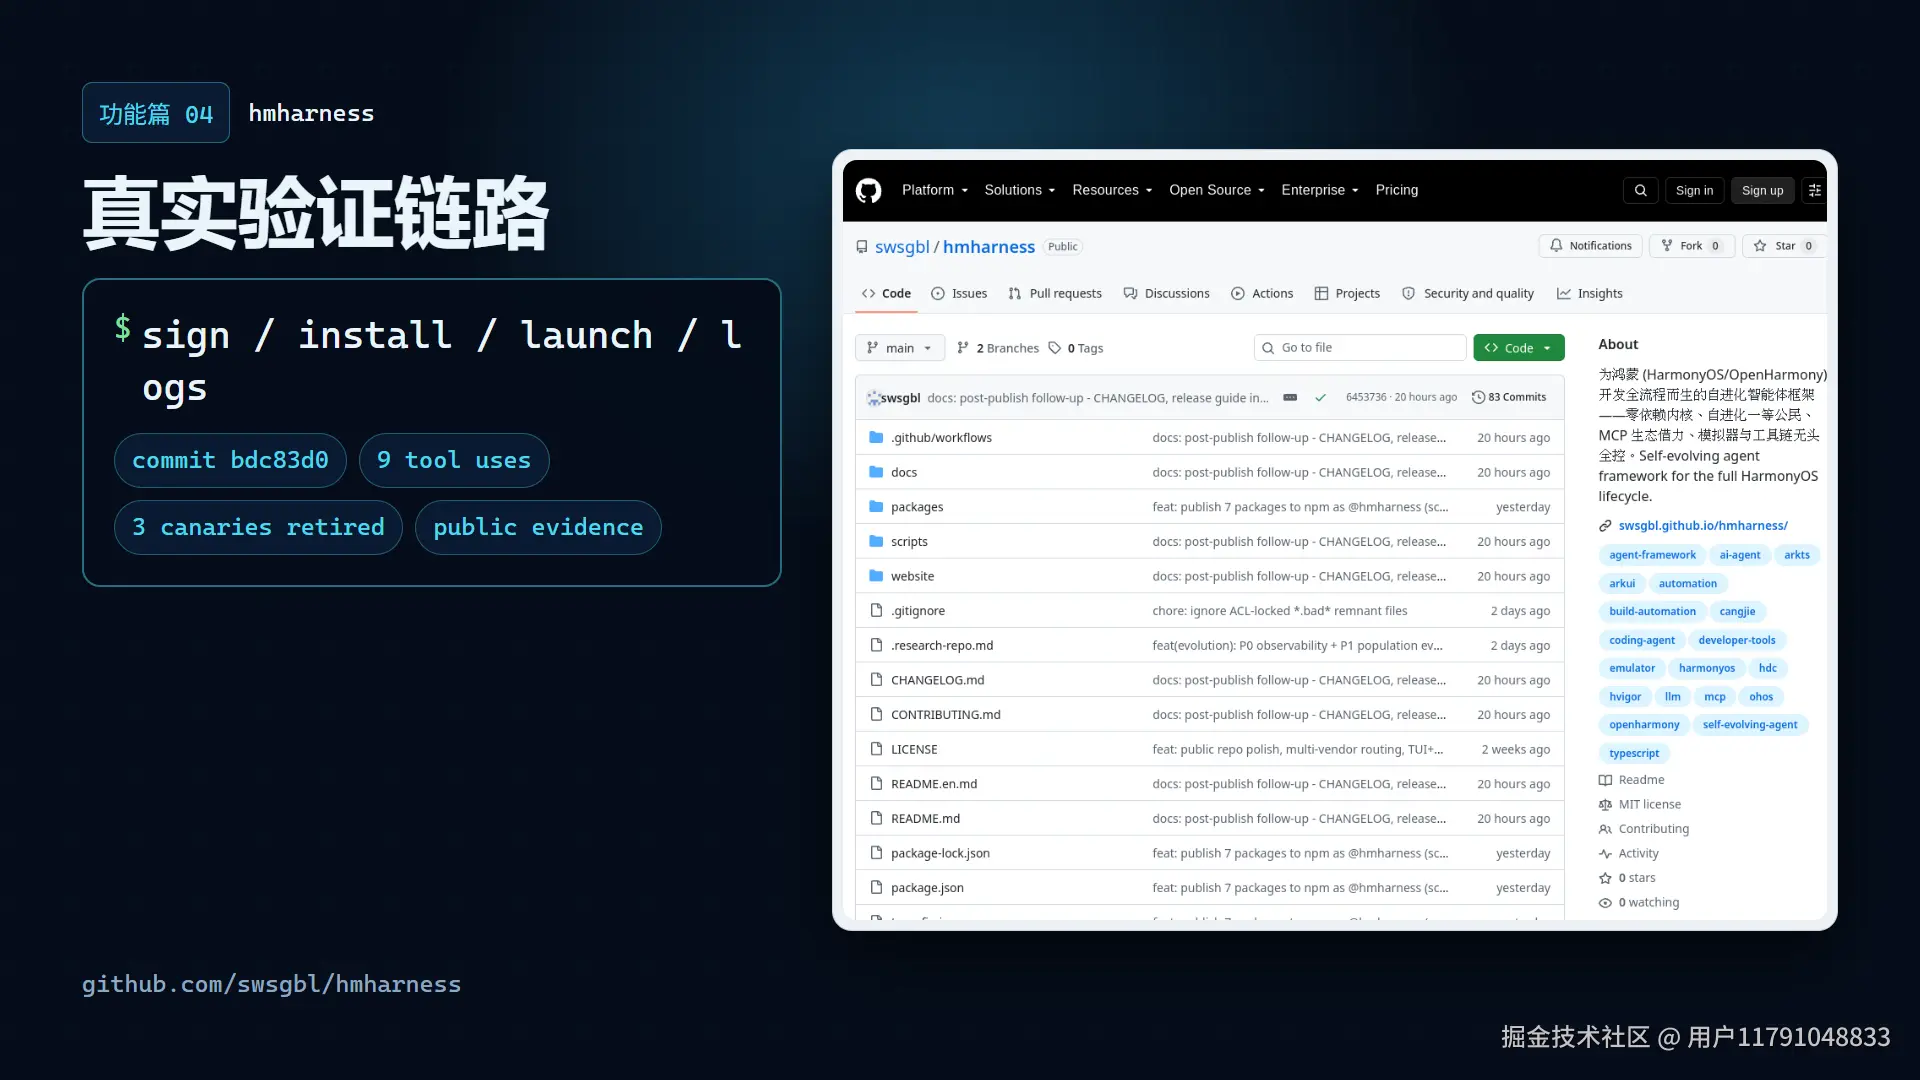The height and width of the screenshot is (1080, 1920).
Task: Click the mcp topic tag
Action: point(1714,697)
